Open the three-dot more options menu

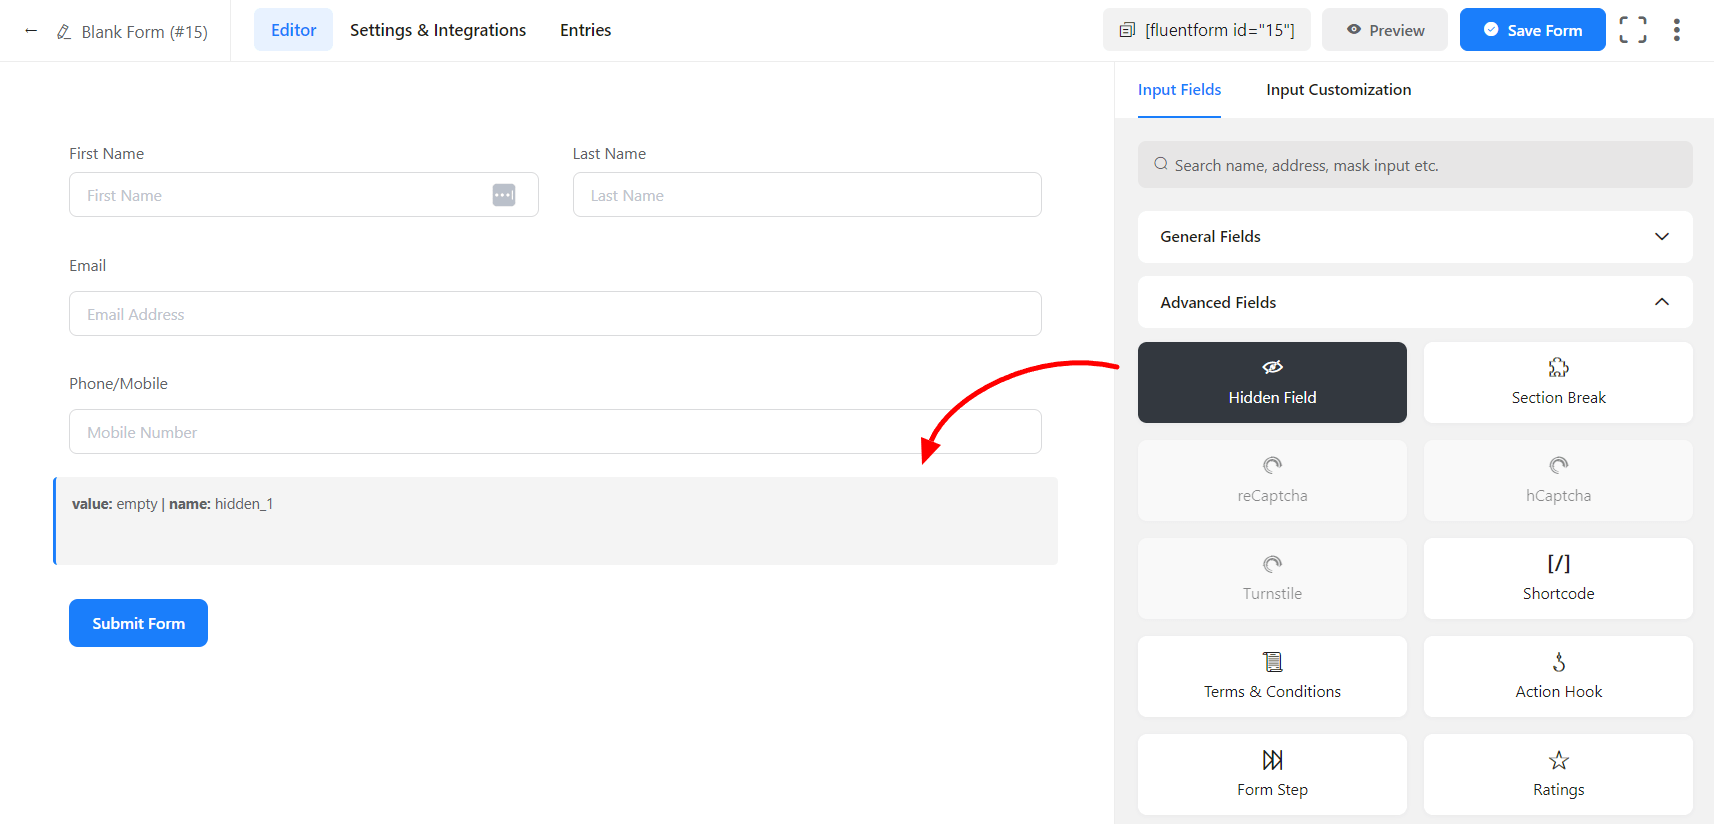coord(1676,30)
